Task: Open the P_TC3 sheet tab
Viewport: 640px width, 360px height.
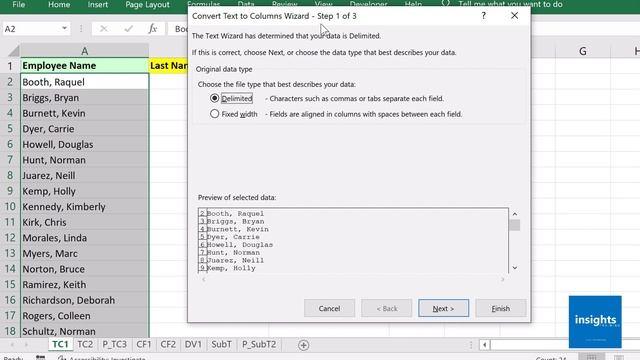Action: coord(114,344)
